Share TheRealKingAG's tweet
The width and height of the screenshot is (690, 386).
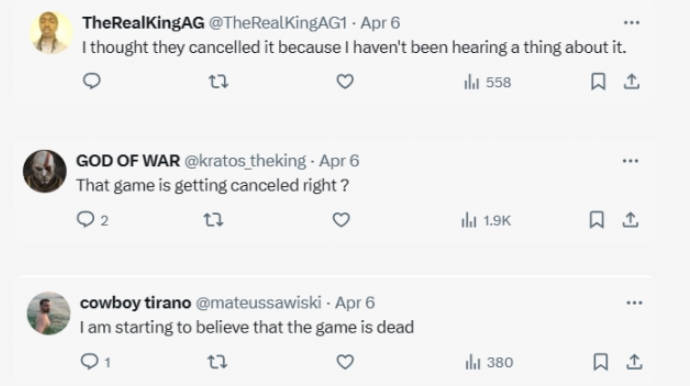point(631,81)
